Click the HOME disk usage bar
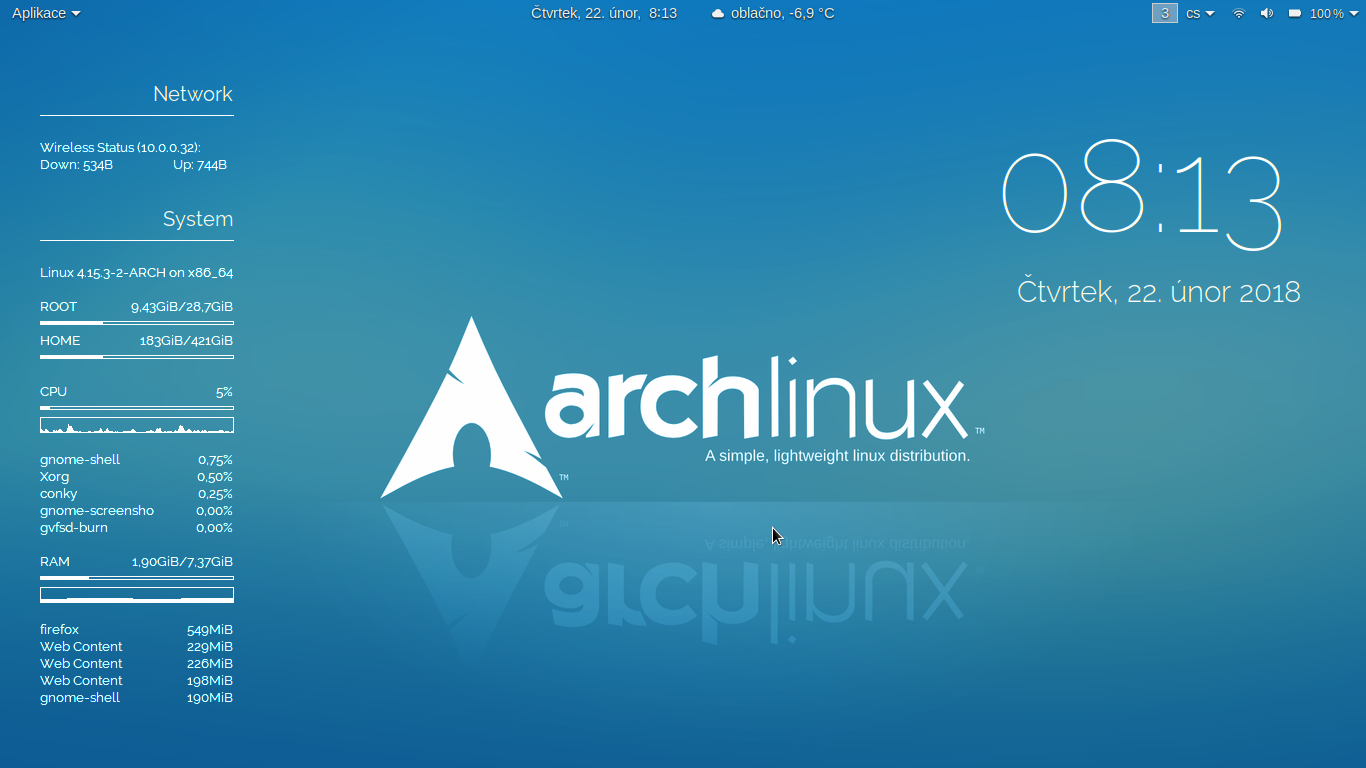This screenshot has width=1366, height=768. click(137, 357)
